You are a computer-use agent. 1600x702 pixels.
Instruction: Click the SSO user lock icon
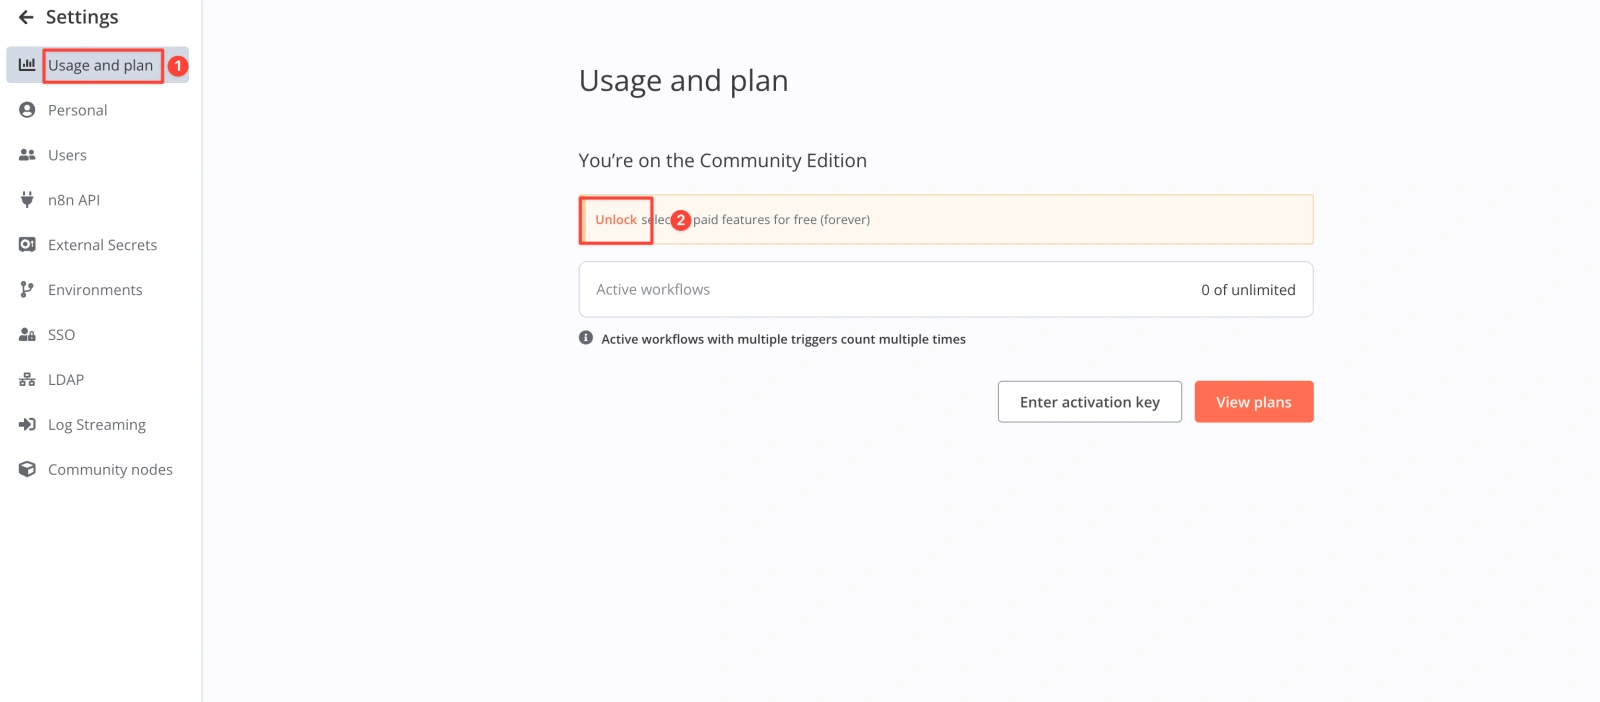click(x=27, y=335)
